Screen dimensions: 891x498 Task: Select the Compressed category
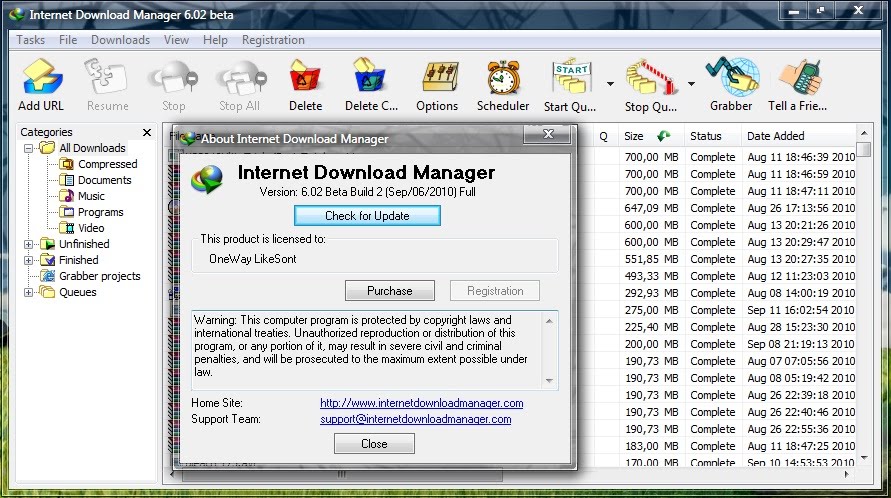pyautogui.click(x=107, y=164)
